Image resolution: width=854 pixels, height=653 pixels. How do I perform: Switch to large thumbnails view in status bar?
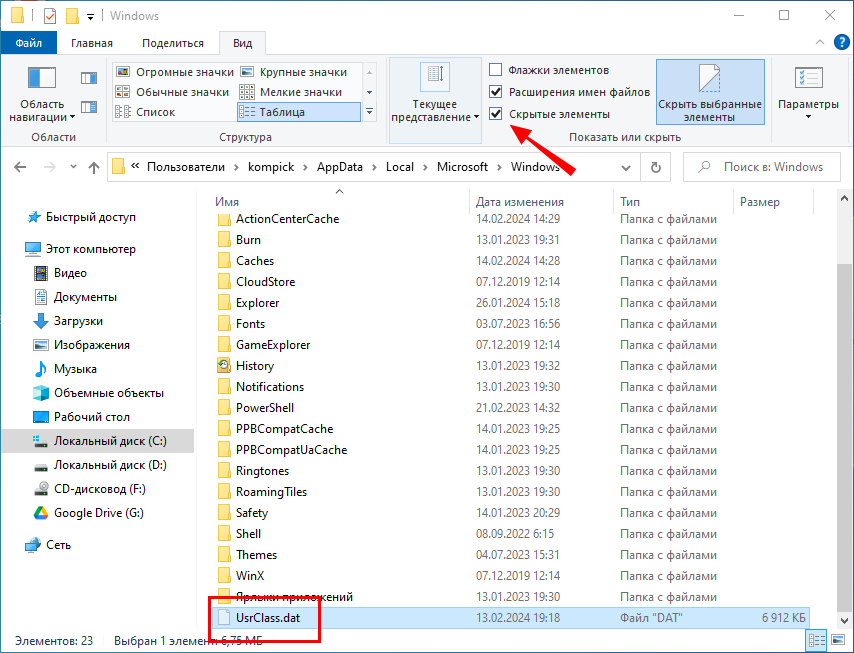(838, 640)
